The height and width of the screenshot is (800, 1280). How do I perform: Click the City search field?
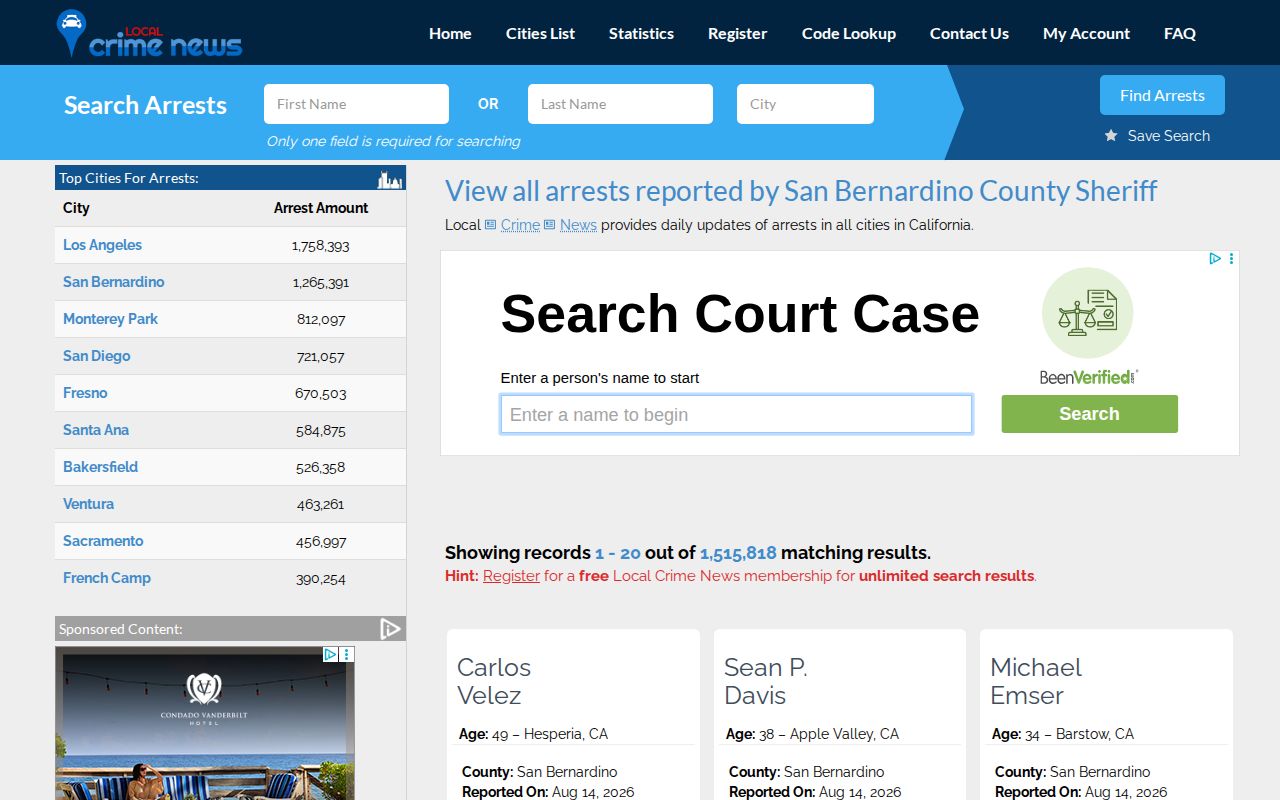click(x=805, y=104)
